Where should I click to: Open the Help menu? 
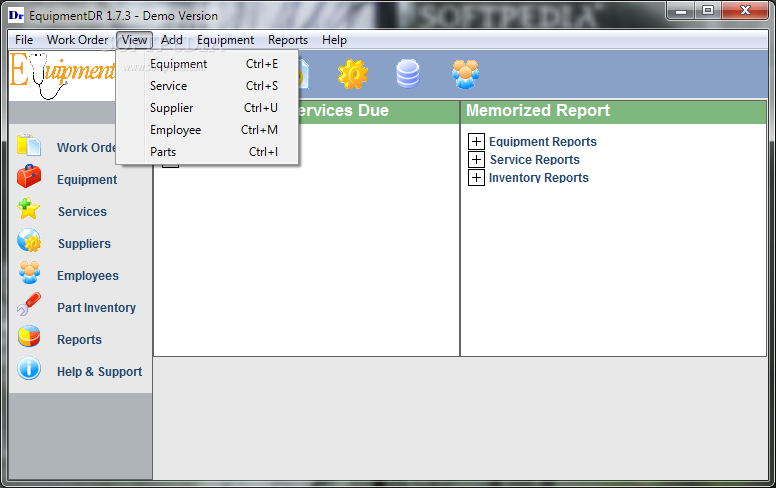[x=334, y=40]
